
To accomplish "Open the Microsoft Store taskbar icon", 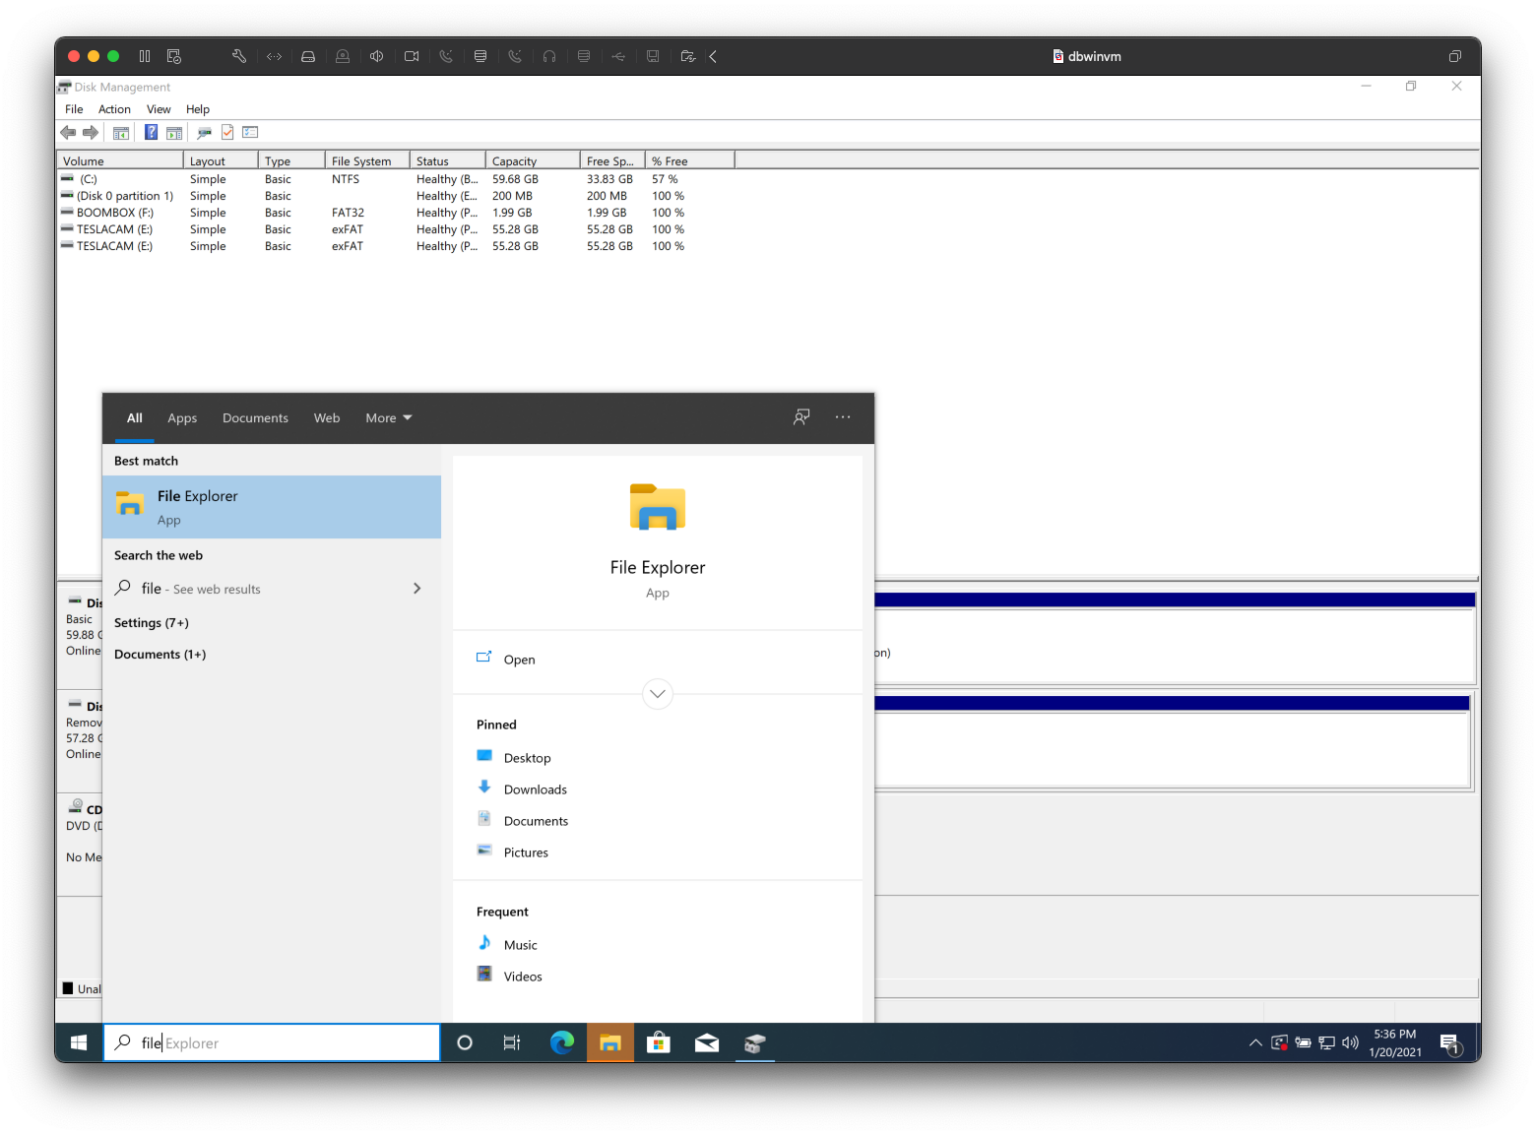I will 658,1042.
